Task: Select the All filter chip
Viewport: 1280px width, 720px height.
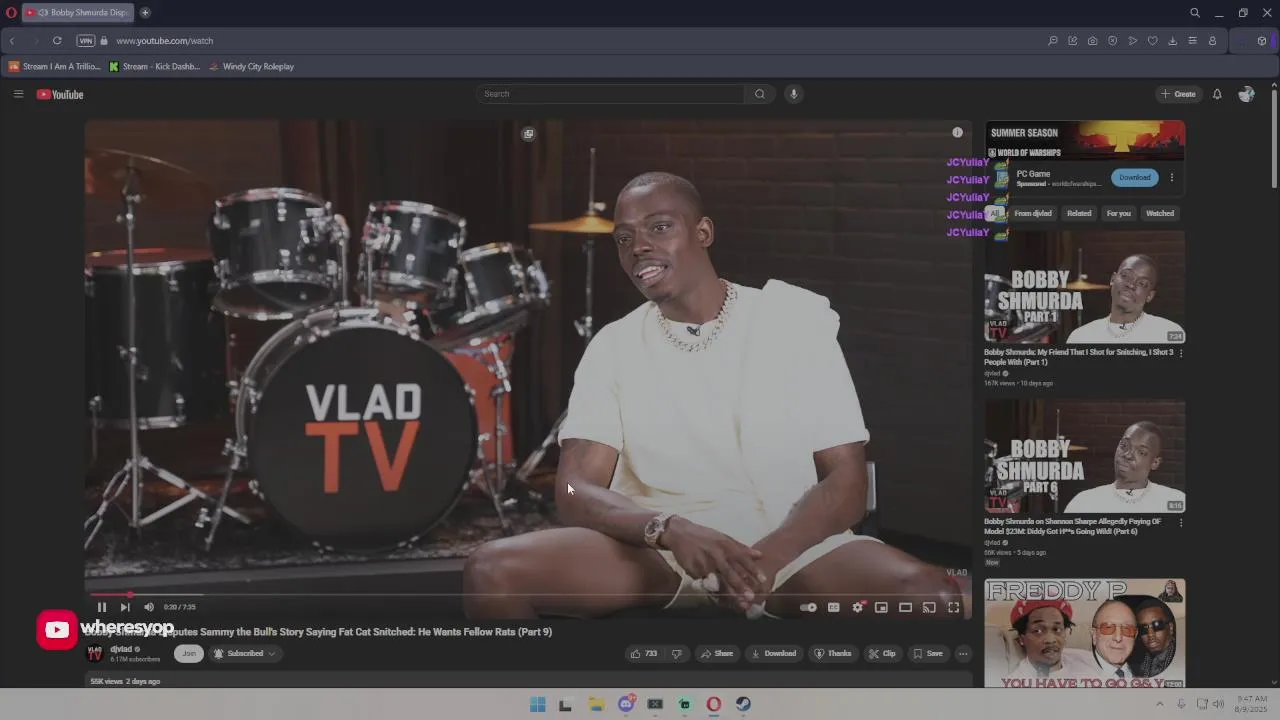Action: tap(995, 214)
